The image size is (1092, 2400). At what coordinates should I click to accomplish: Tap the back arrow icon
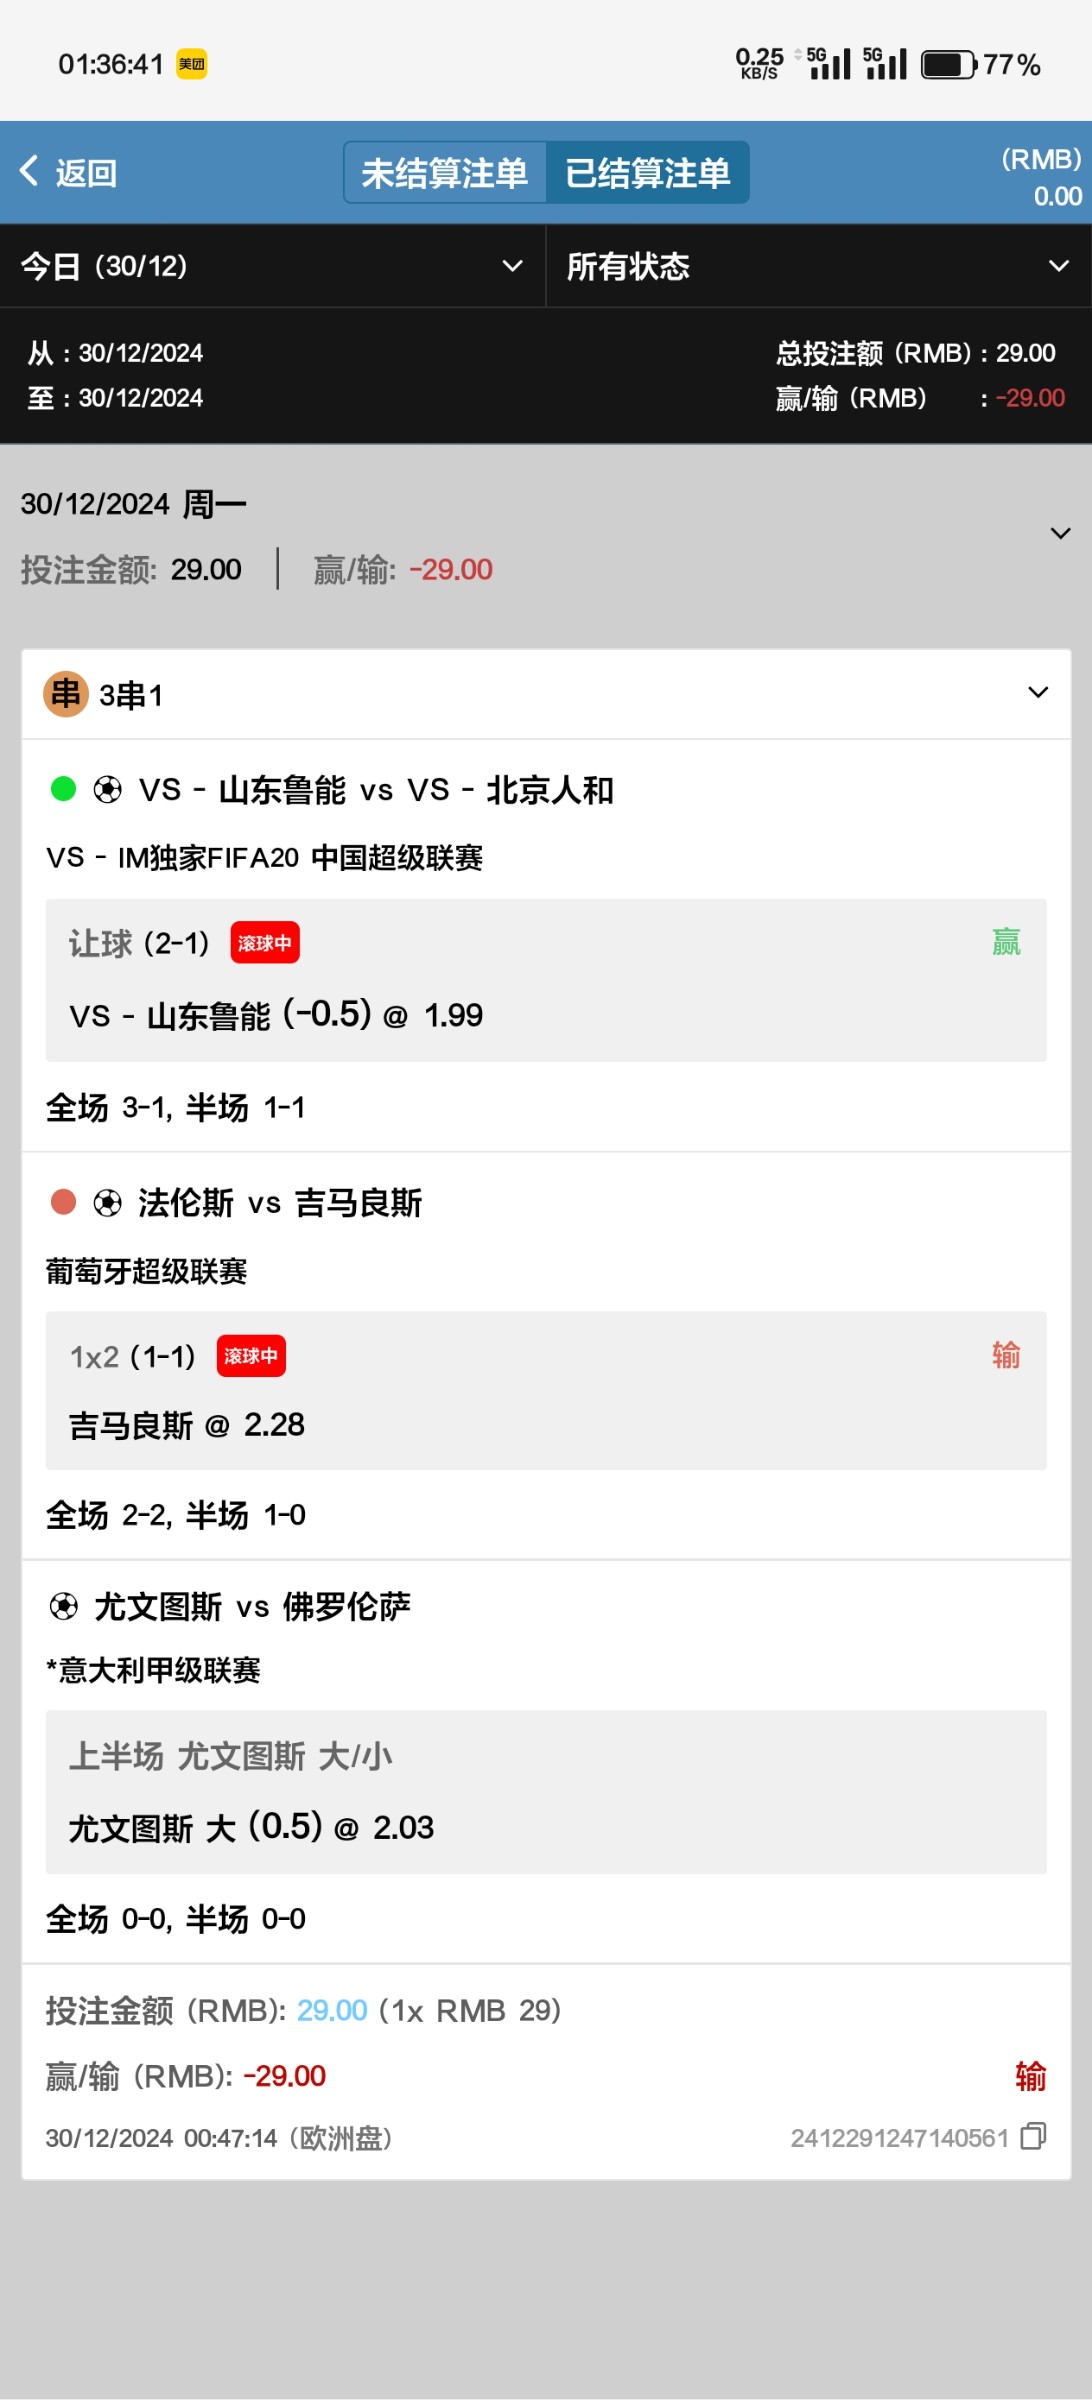(x=30, y=171)
